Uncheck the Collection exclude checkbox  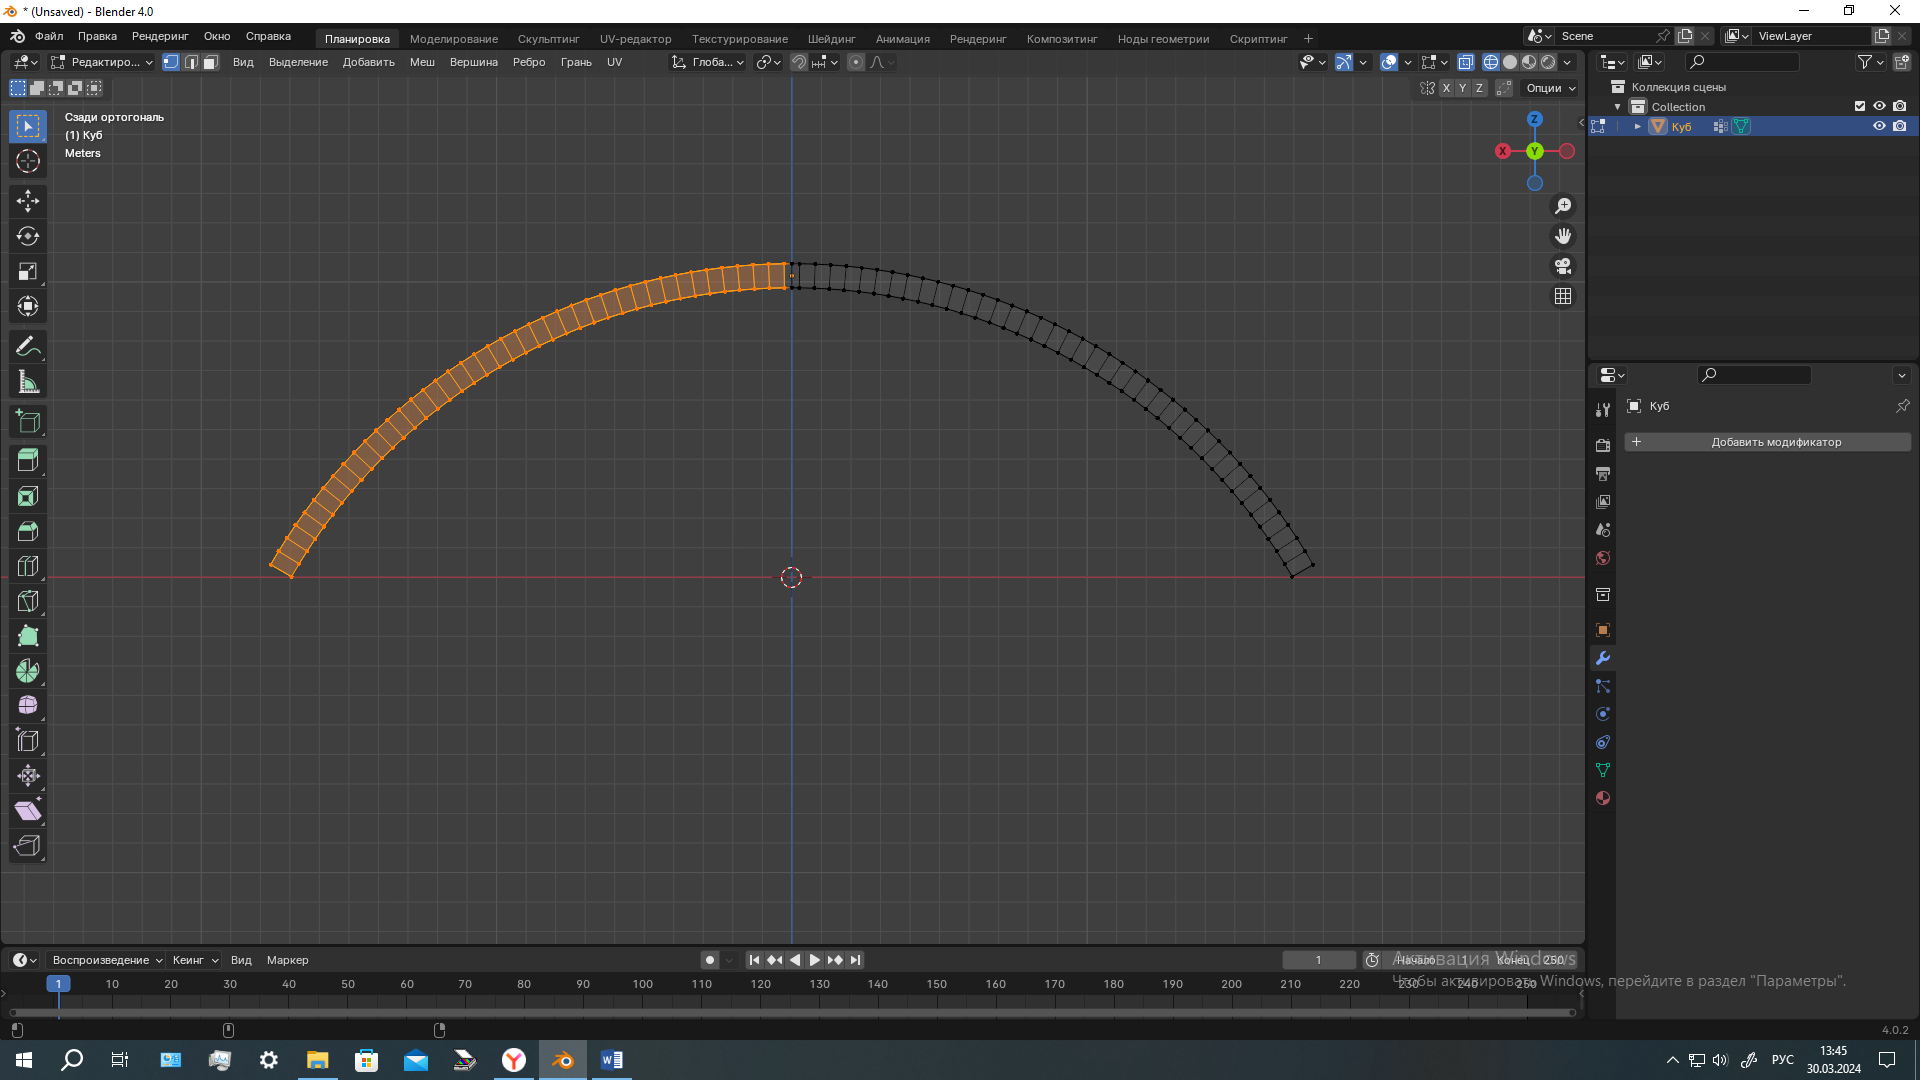(1860, 106)
